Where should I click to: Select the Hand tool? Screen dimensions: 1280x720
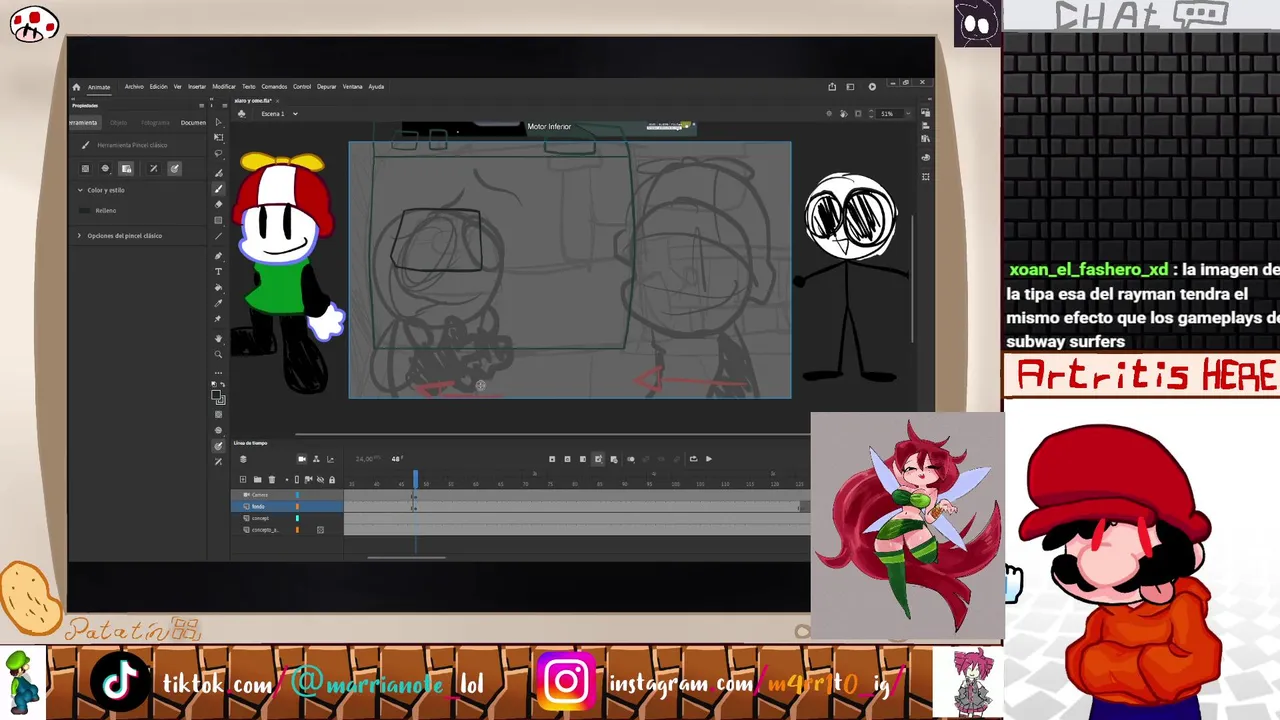218,339
